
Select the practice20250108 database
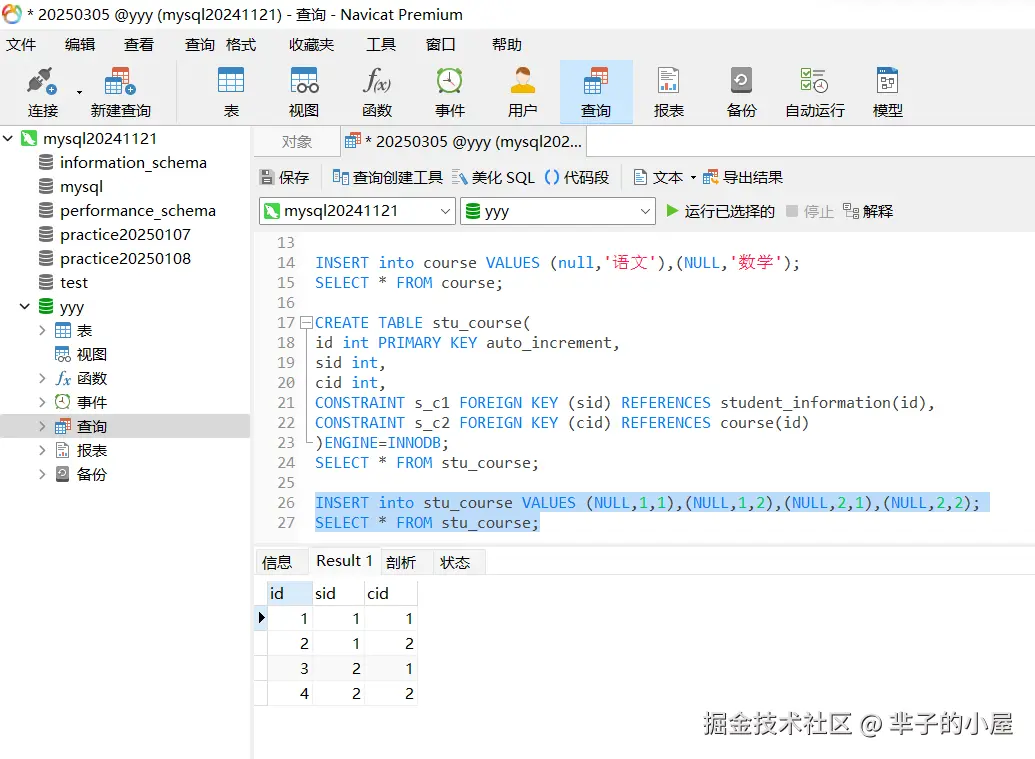(x=125, y=259)
